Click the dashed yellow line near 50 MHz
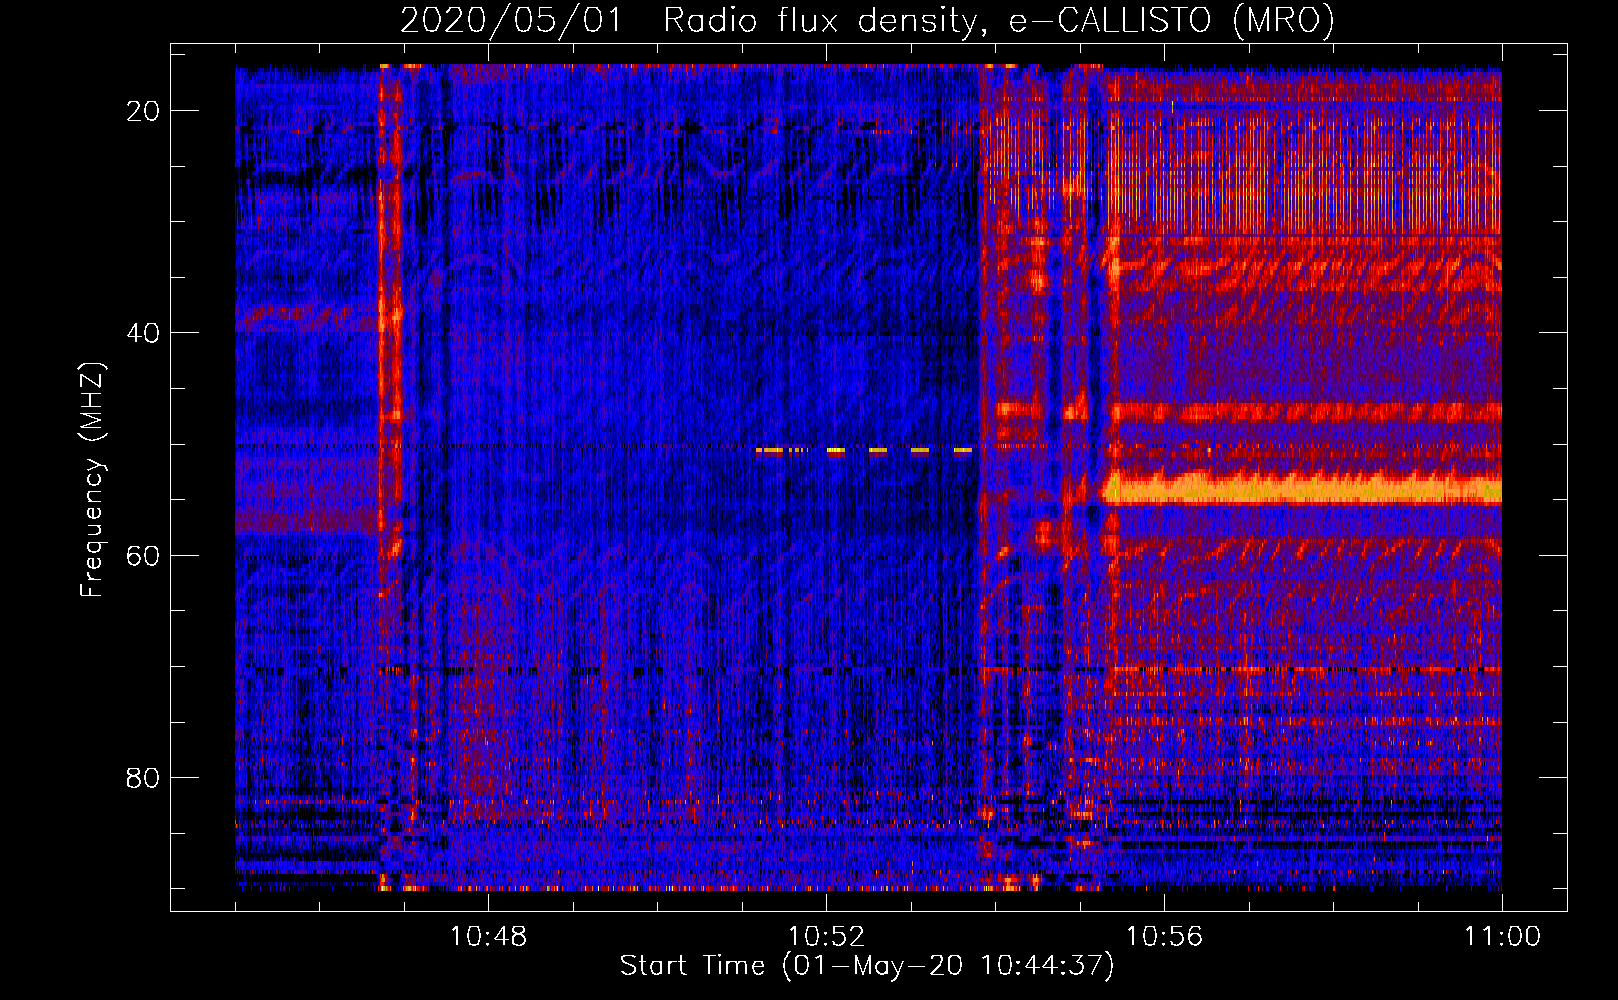The height and width of the screenshot is (1000, 1618). pos(865,451)
